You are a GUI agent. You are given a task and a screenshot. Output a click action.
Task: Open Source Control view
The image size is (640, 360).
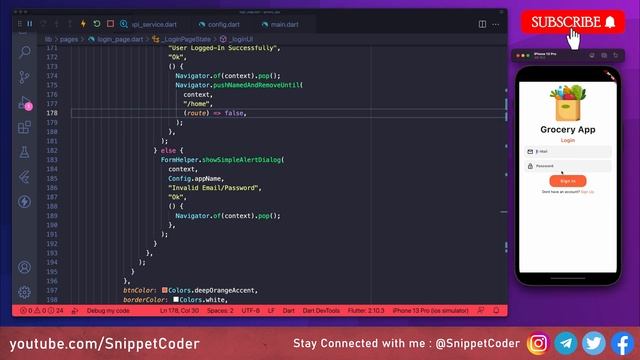24,77
